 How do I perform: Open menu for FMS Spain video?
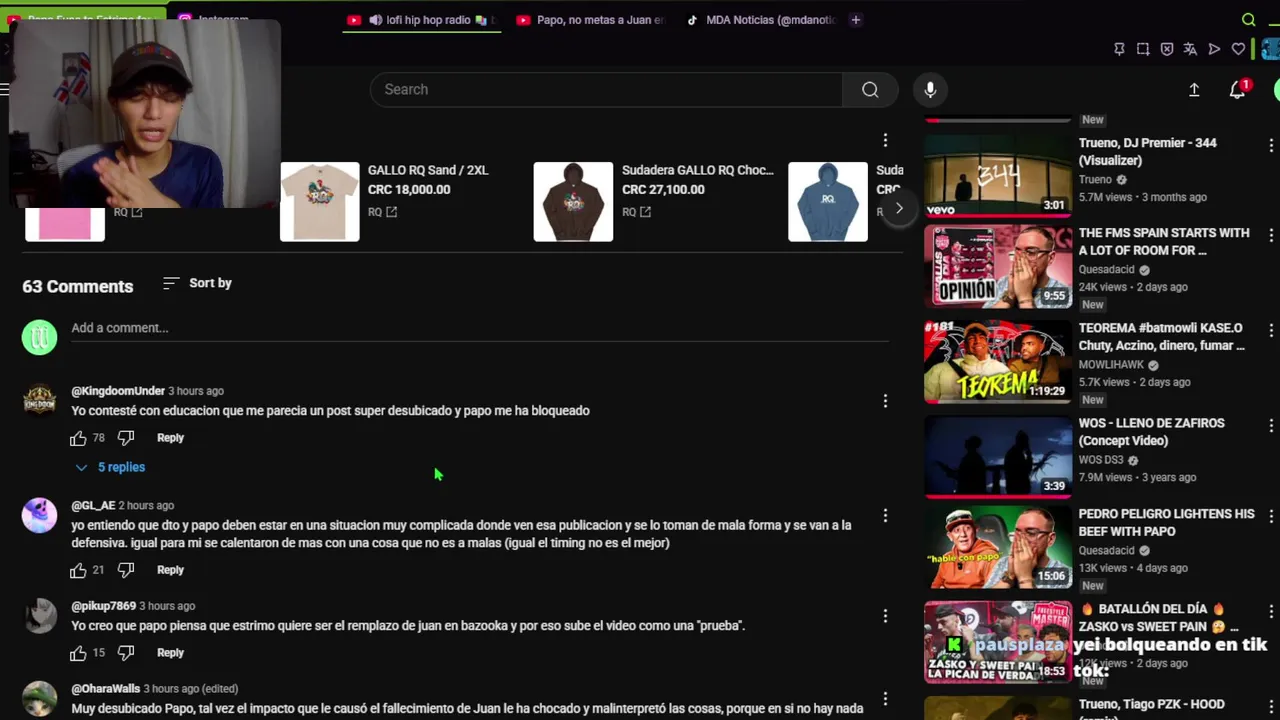[x=1271, y=236]
